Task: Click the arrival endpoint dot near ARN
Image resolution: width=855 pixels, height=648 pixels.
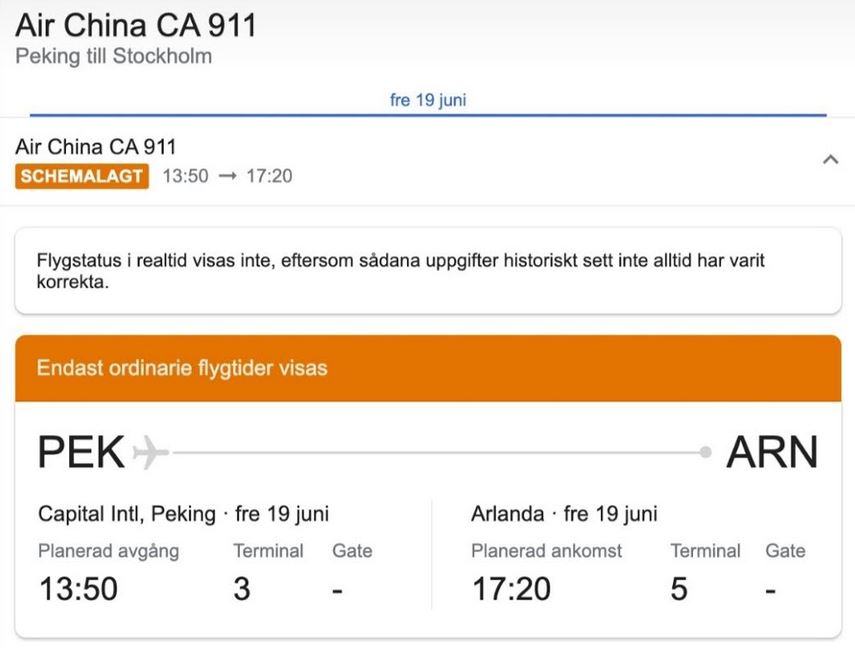Action: [x=706, y=453]
